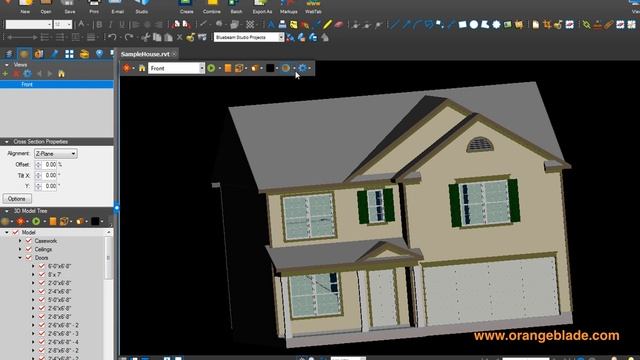This screenshot has height=360, width=640.
Task: Click the Create PDF button
Action: 186,6
